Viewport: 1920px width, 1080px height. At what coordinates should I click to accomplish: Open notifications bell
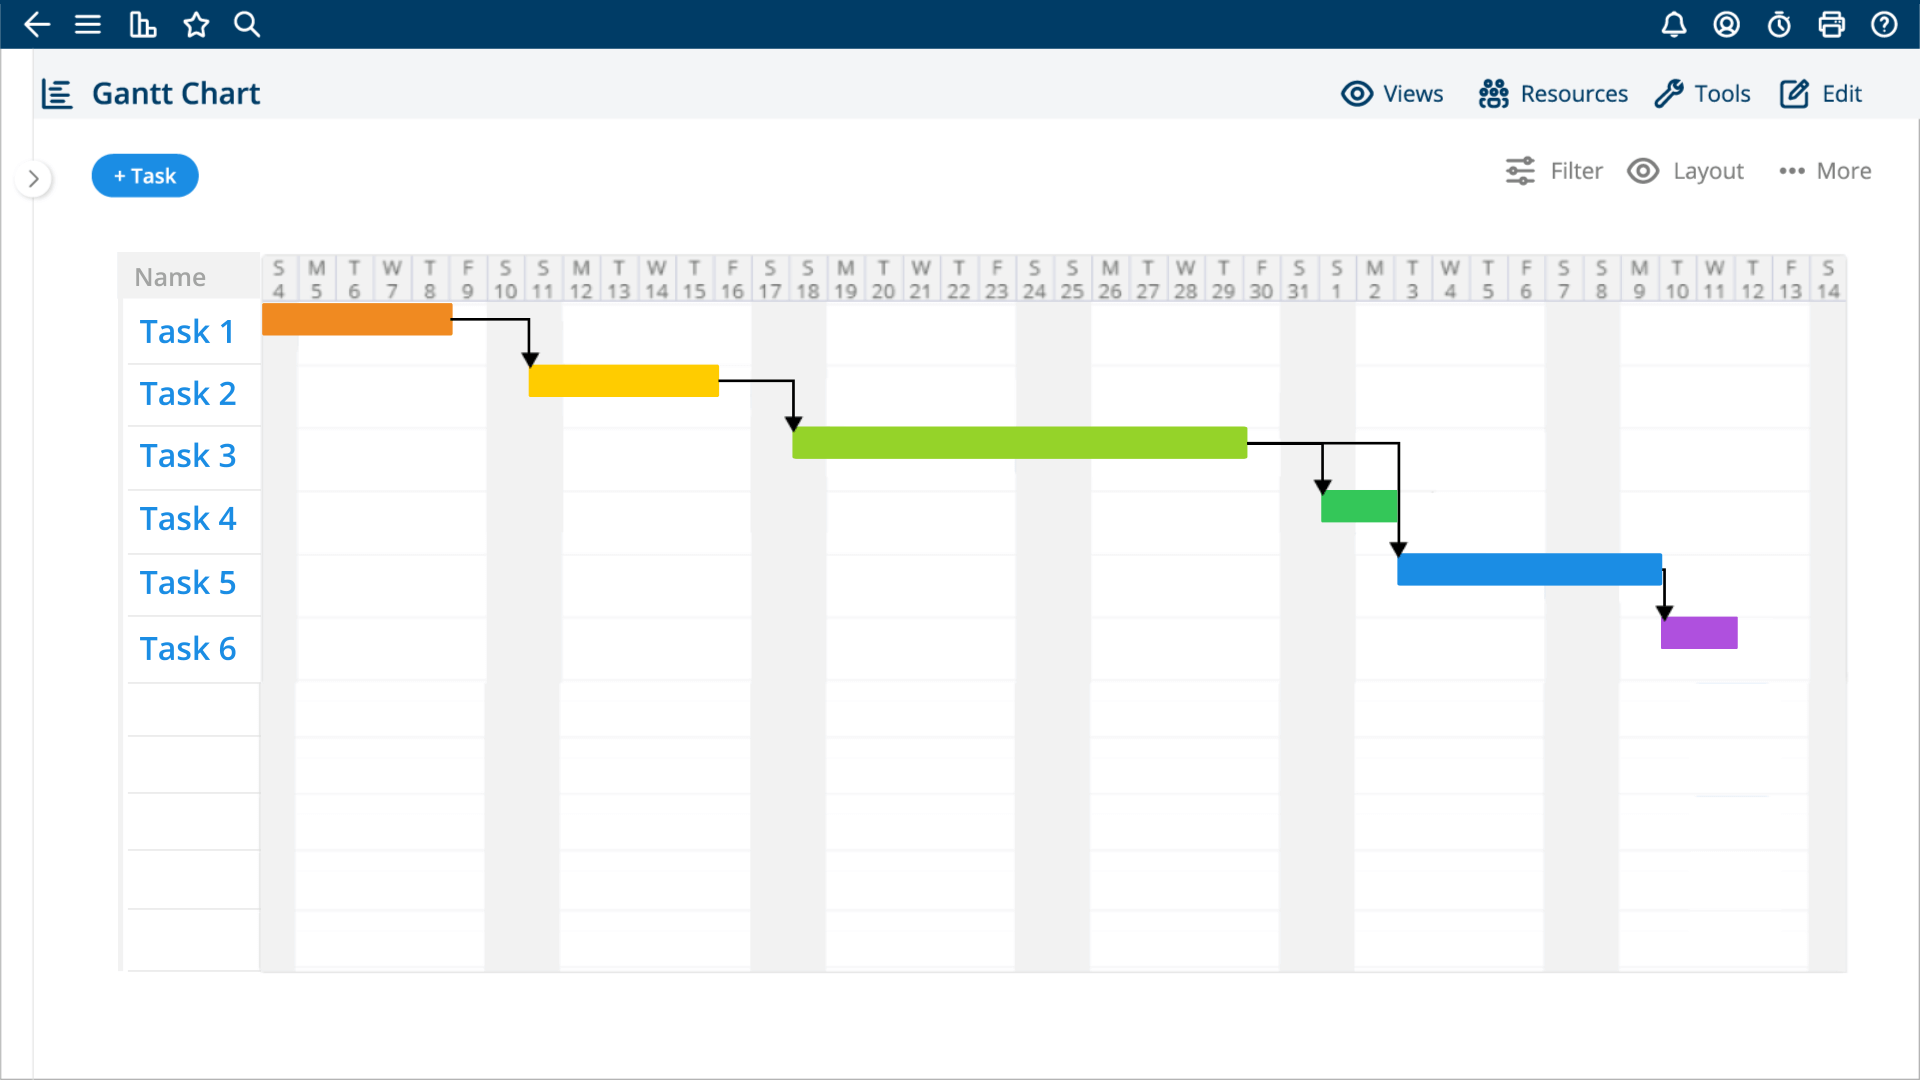(x=1674, y=25)
